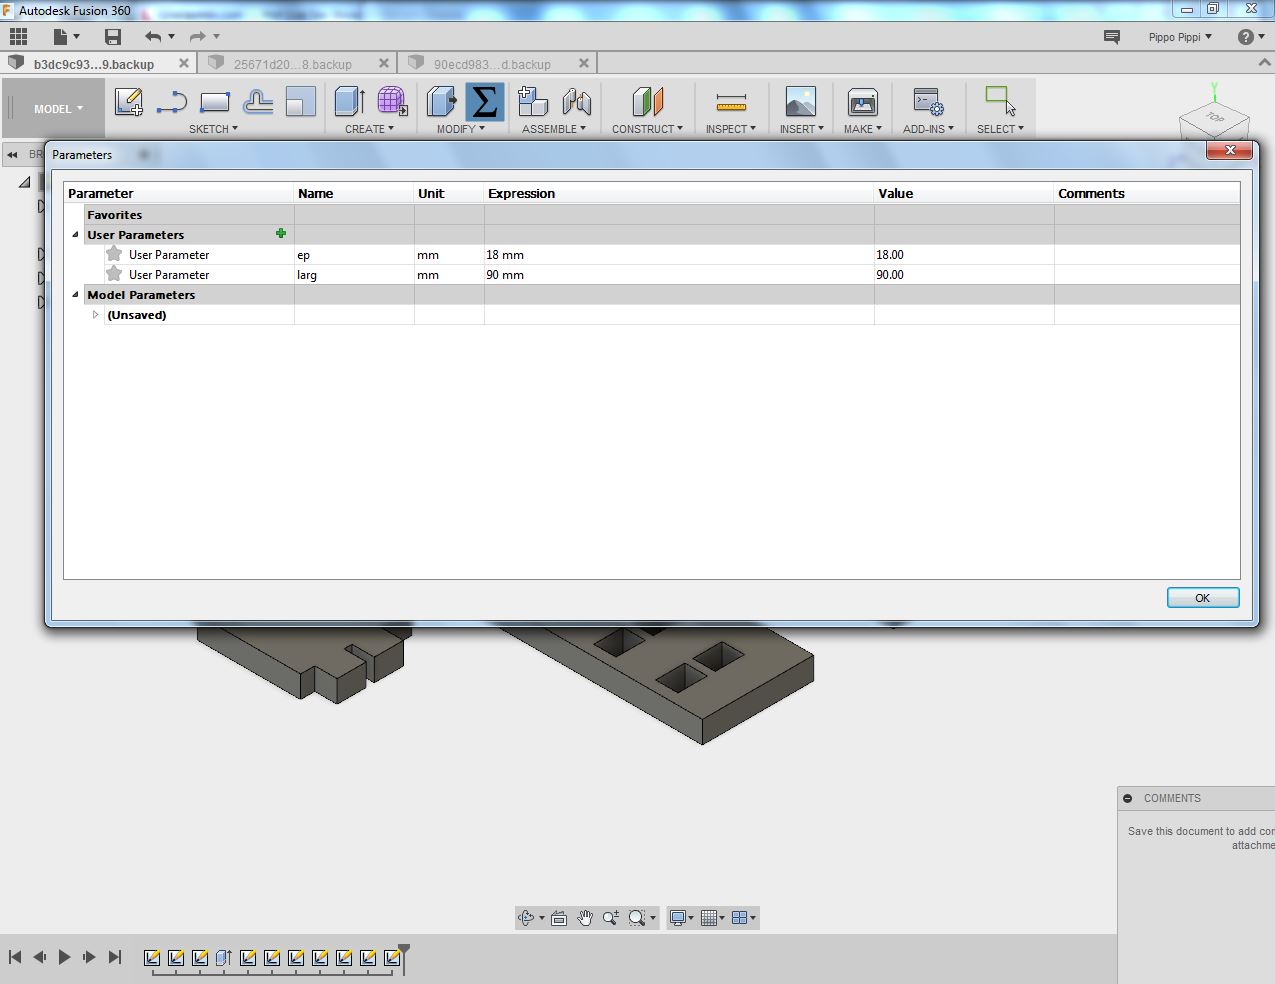Collapse the Model Parameters group
The image size is (1275, 984).
[75, 295]
